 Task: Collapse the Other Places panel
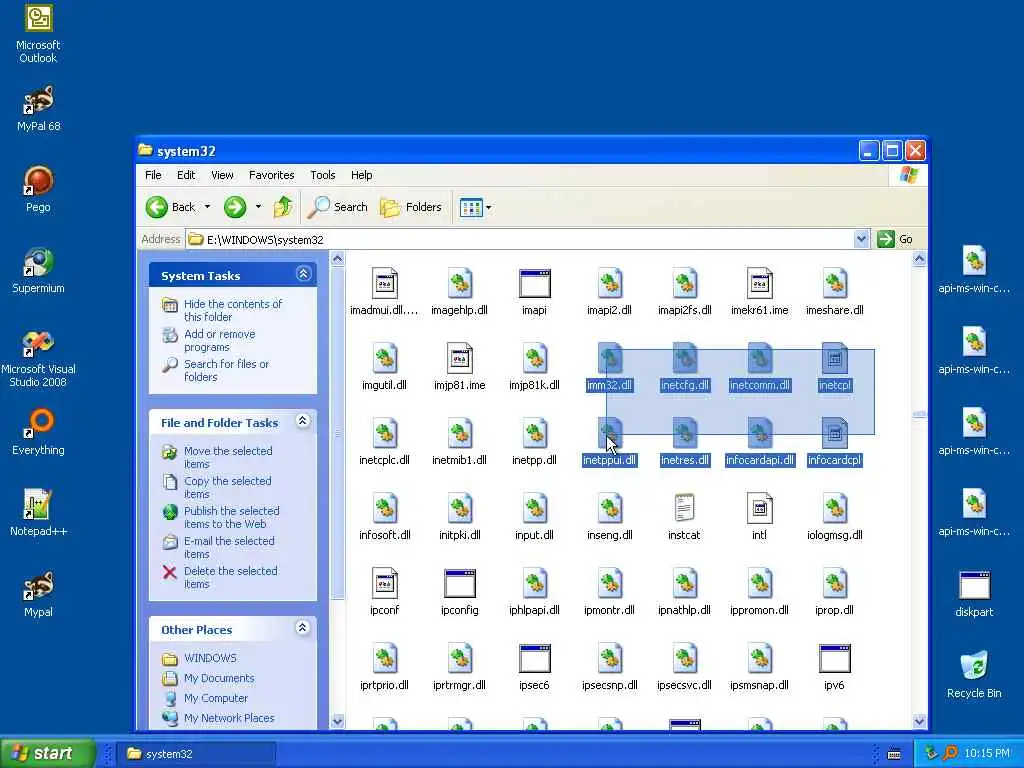point(302,628)
